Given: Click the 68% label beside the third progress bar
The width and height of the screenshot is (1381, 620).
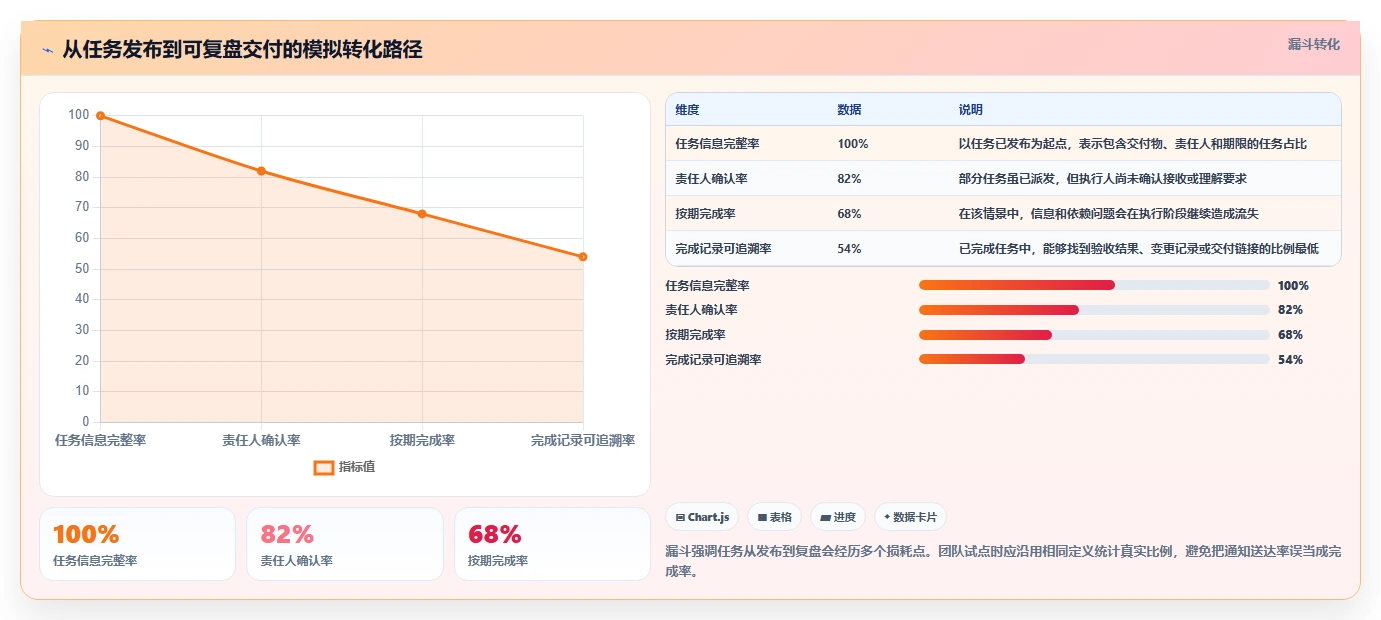Looking at the screenshot, I should pyautogui.click(x=1290, y=335).
